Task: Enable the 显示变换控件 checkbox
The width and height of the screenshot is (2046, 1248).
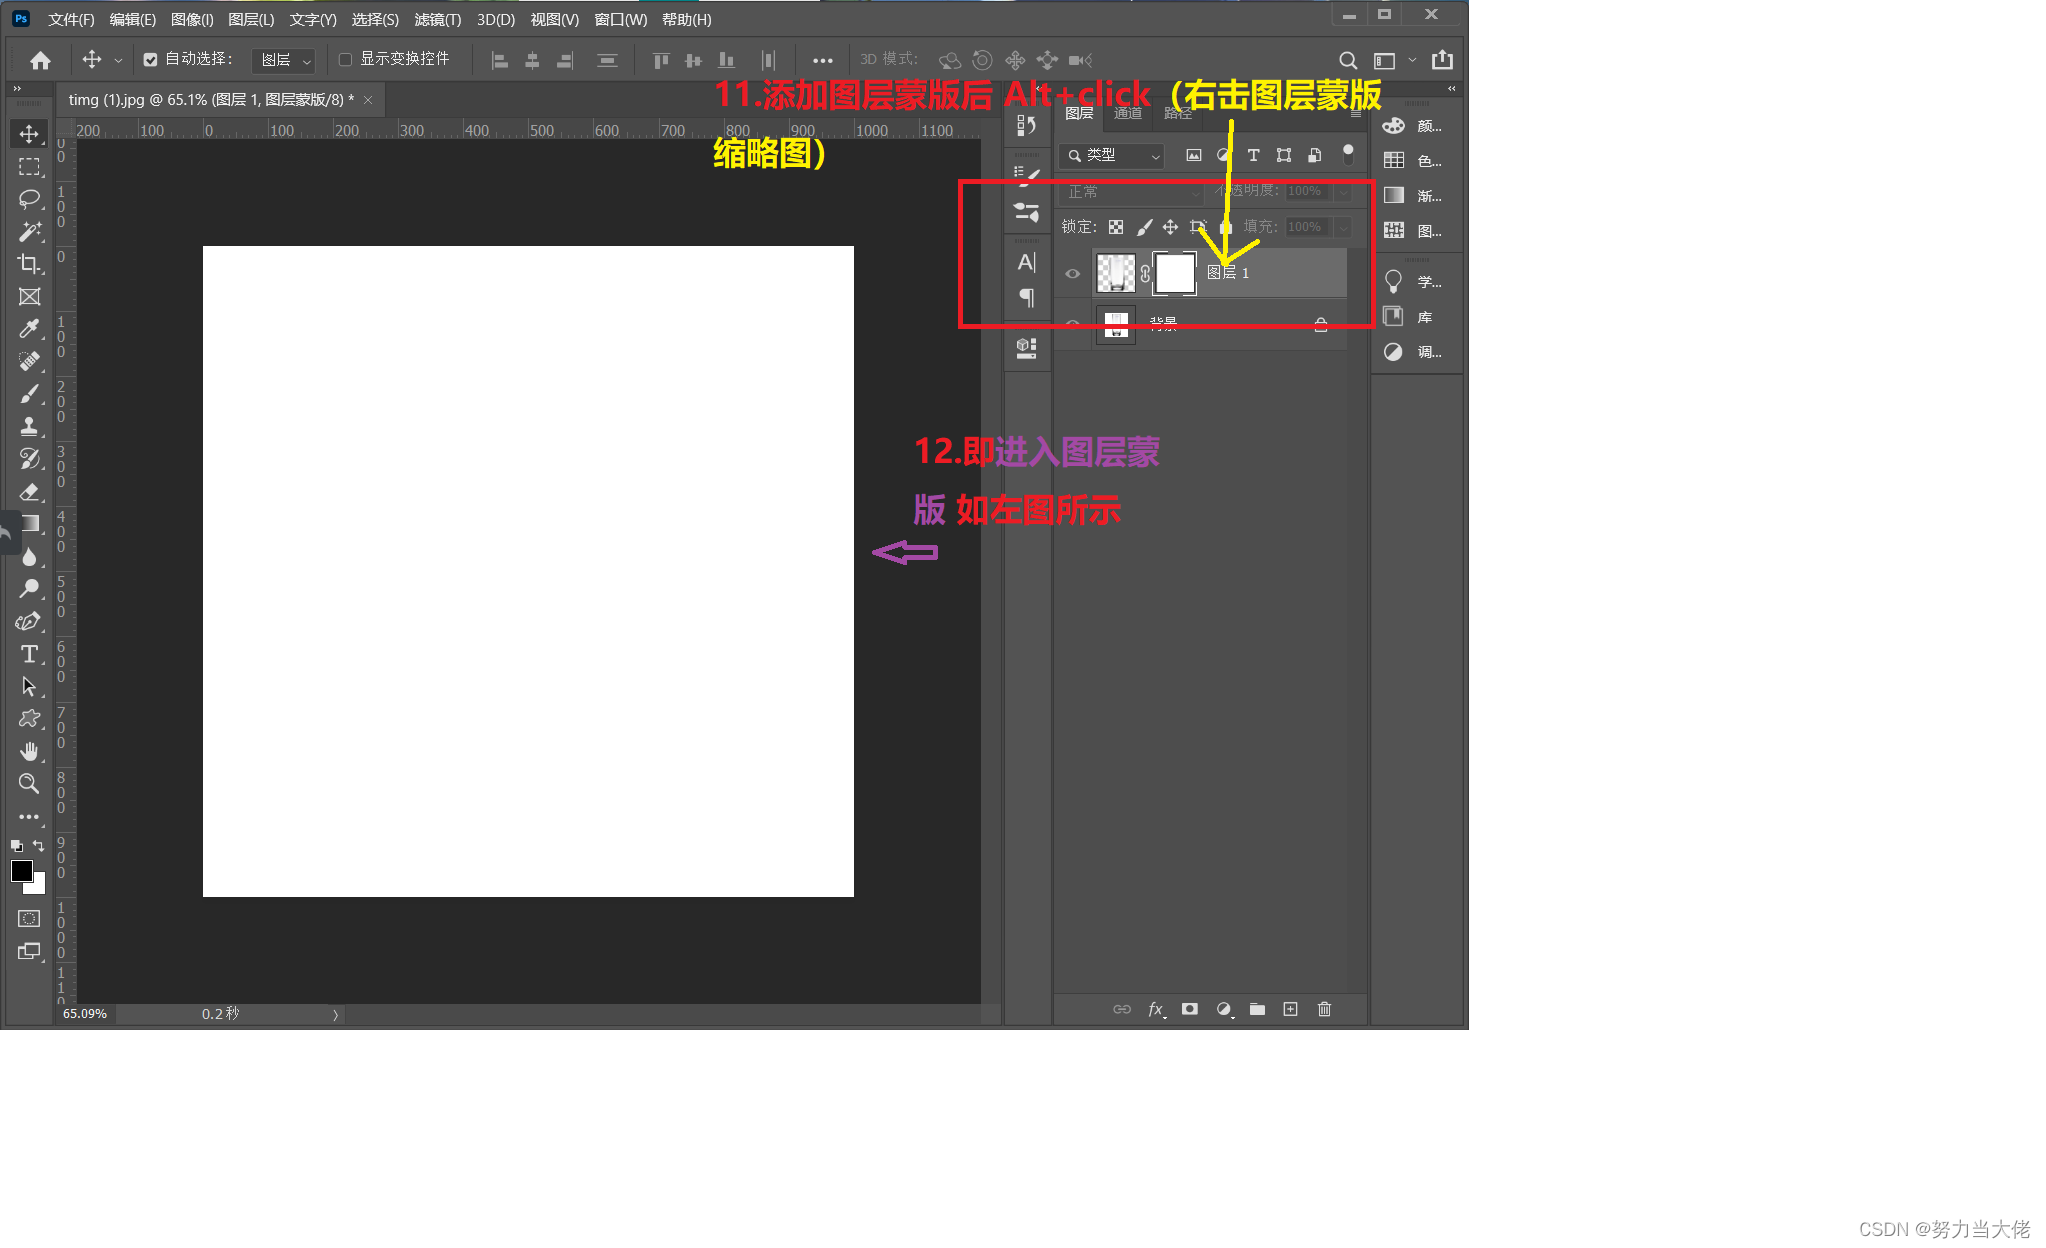Action: 346,60
